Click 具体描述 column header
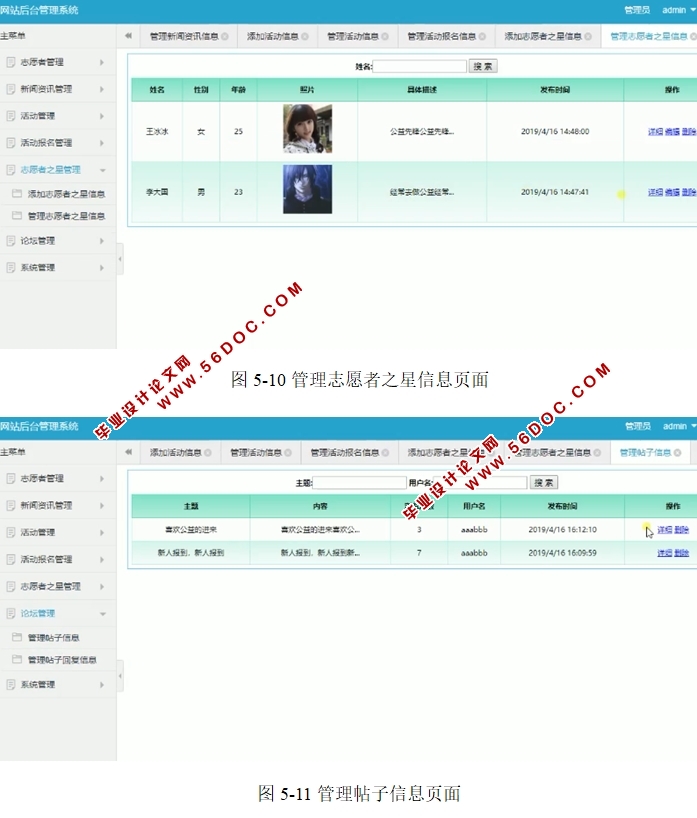This screenshot has height=818, width=697. (x=422, y=90)
